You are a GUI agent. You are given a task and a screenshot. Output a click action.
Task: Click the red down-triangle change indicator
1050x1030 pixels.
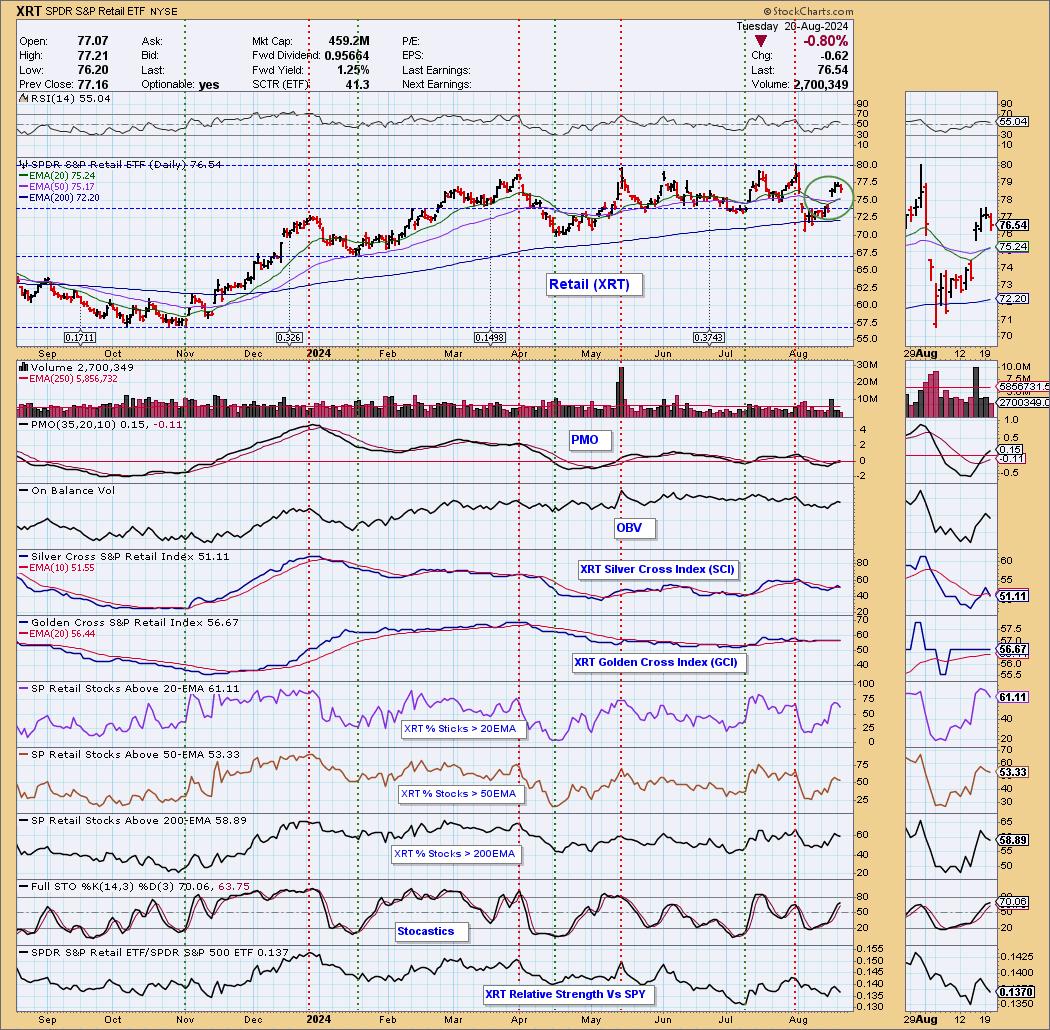coord(761,41)
